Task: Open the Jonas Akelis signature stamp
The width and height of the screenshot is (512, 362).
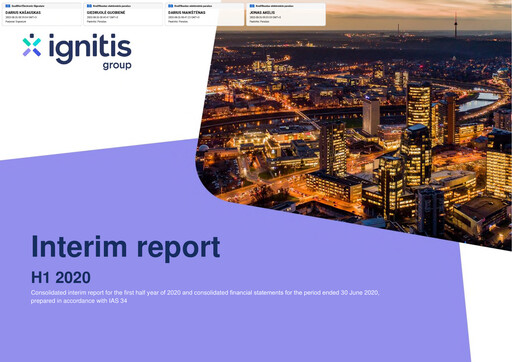Action: click(x=286, y=14)
